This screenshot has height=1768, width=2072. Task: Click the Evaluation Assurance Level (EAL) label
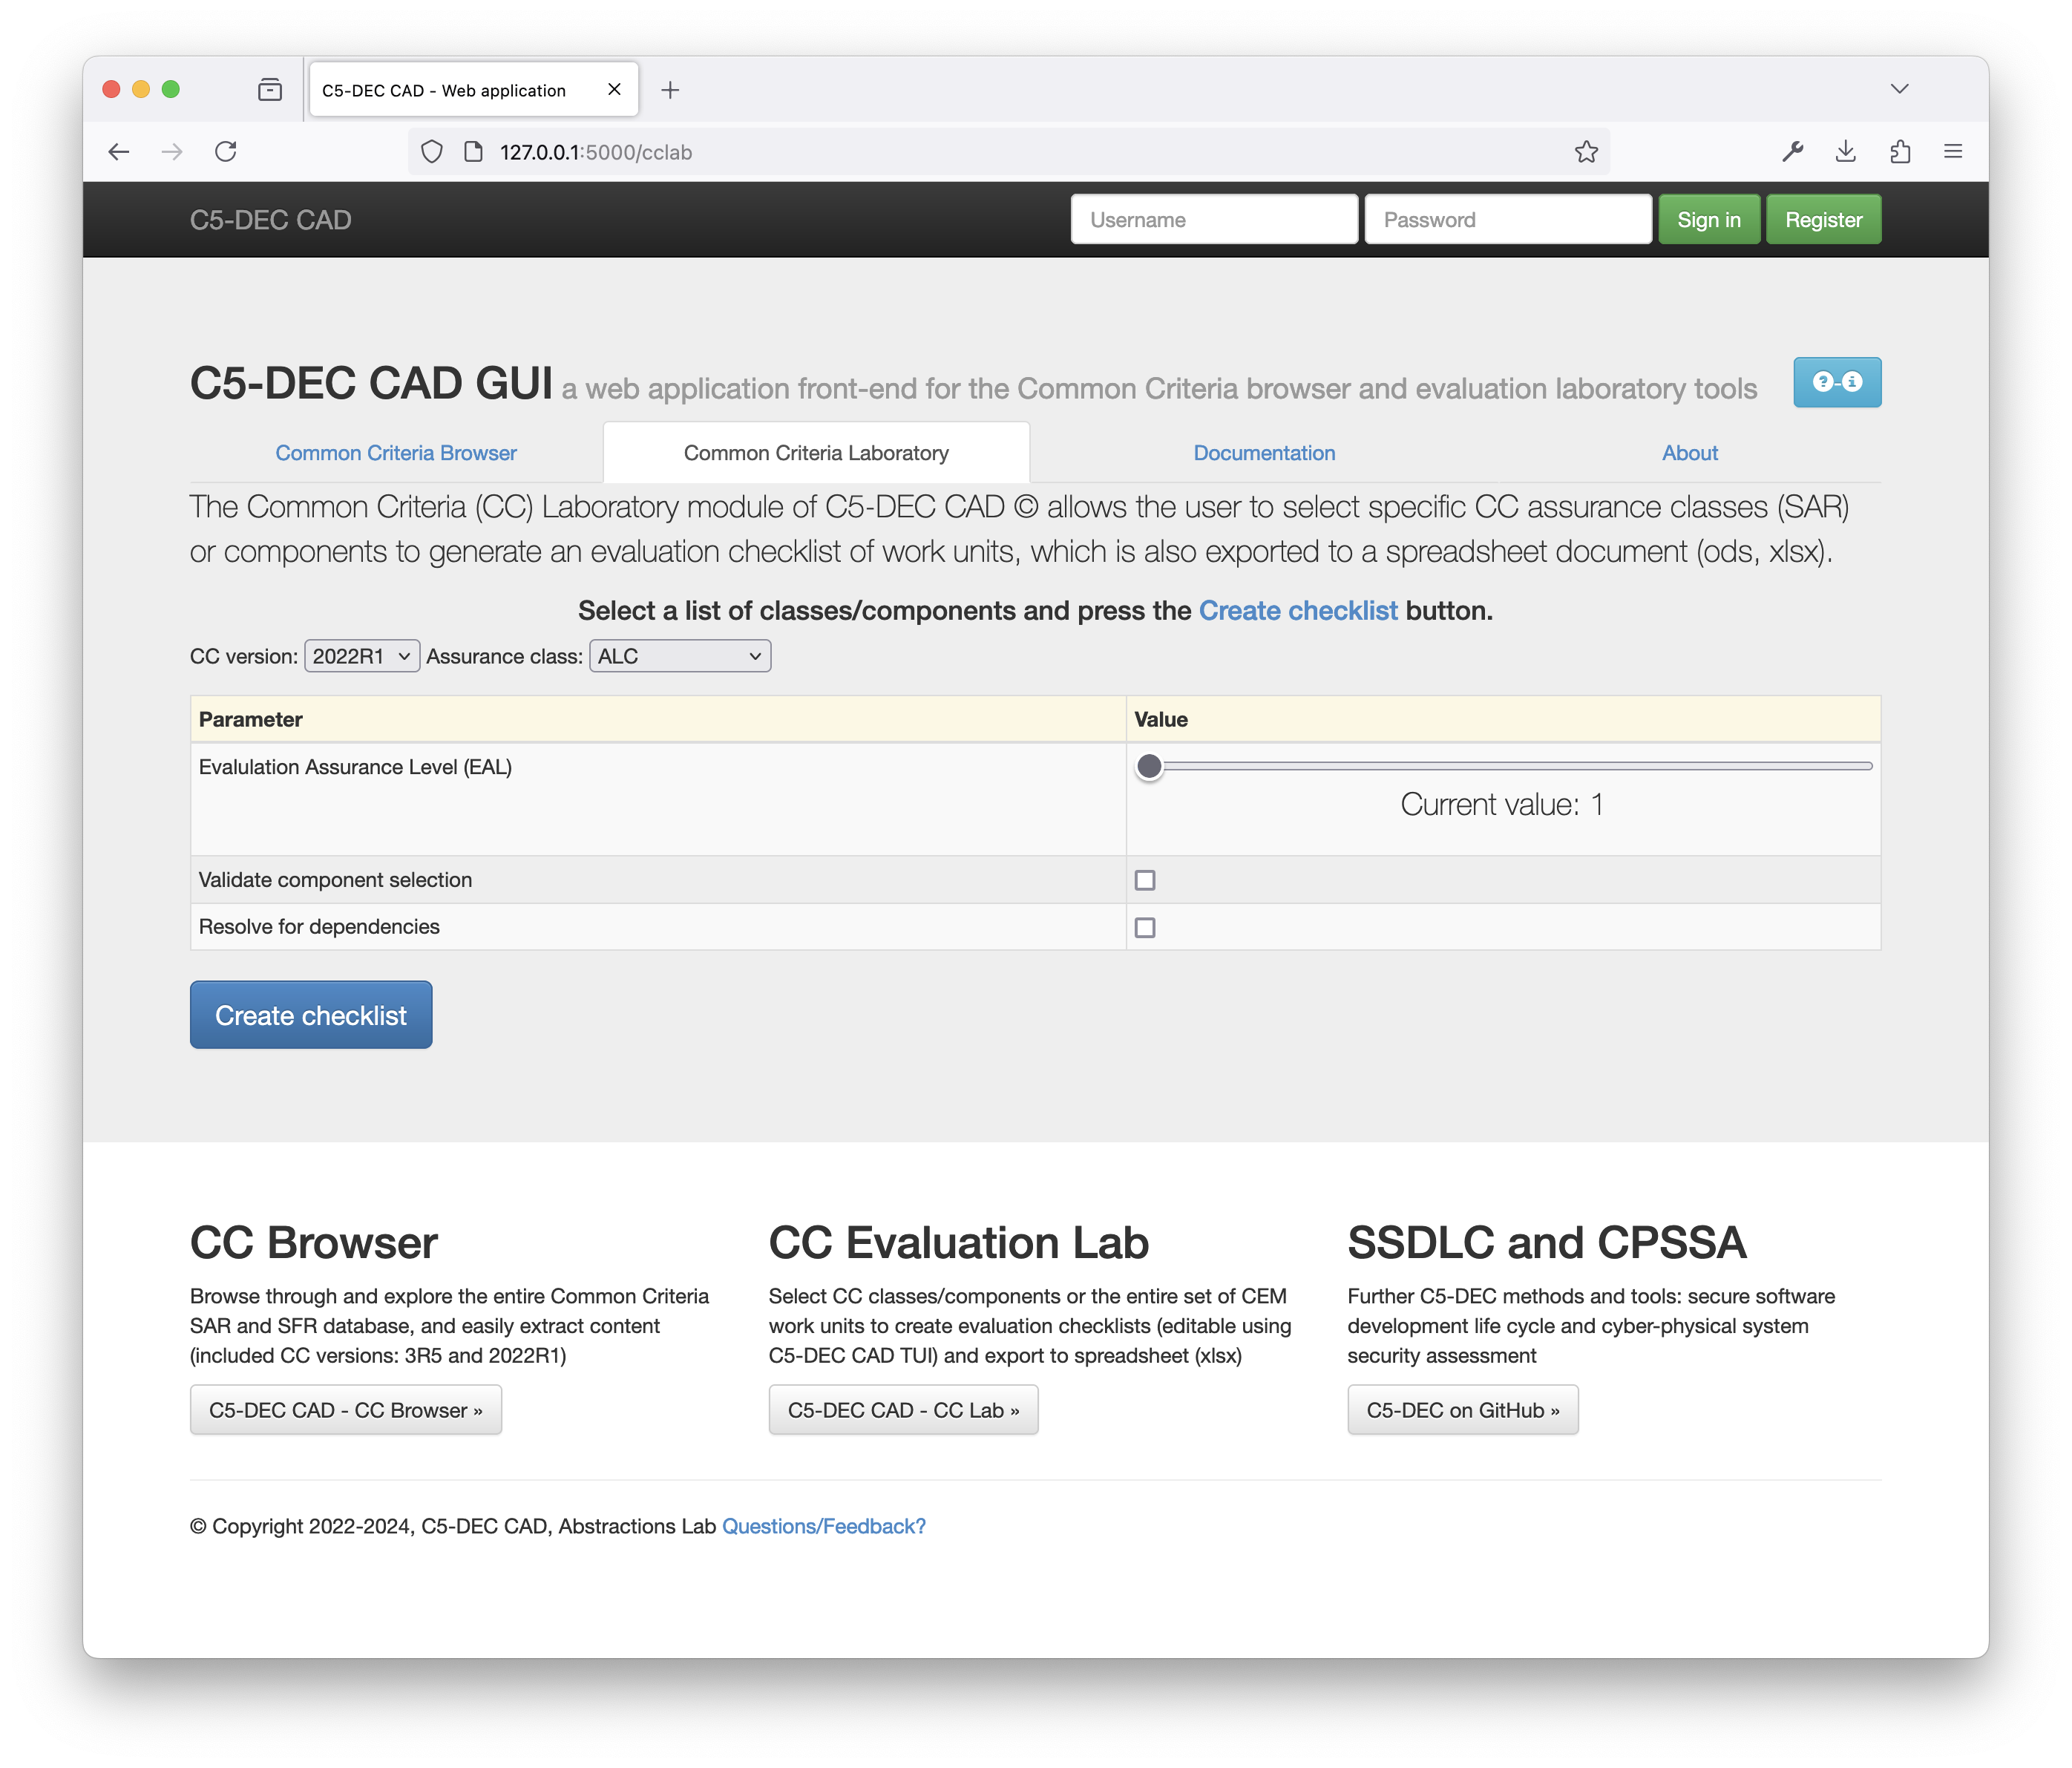(x=355, y=767)
